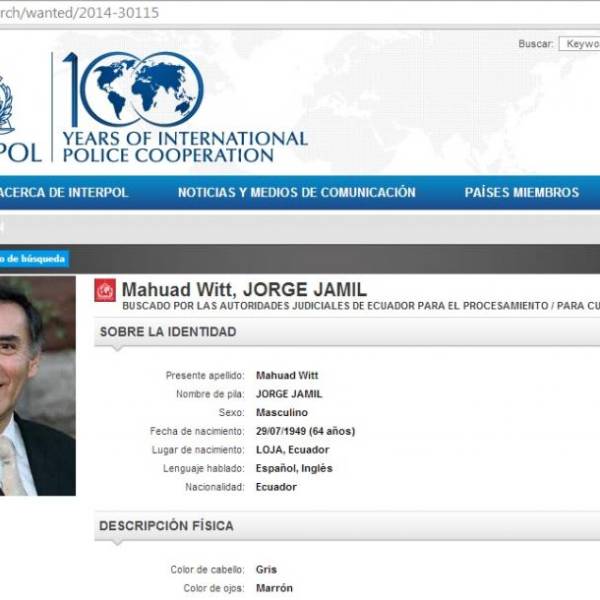Select the Países Miembros menu item
This screenshot has width=600, height=600.
pyautogui.click(x=521, y=193)
